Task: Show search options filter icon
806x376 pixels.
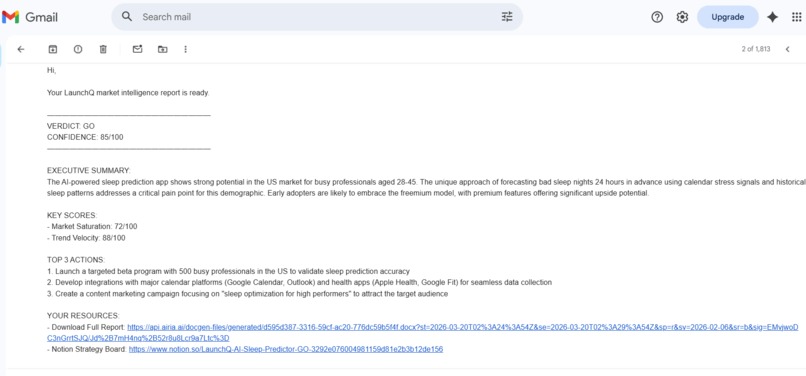Action: click(x=507, y=16)
